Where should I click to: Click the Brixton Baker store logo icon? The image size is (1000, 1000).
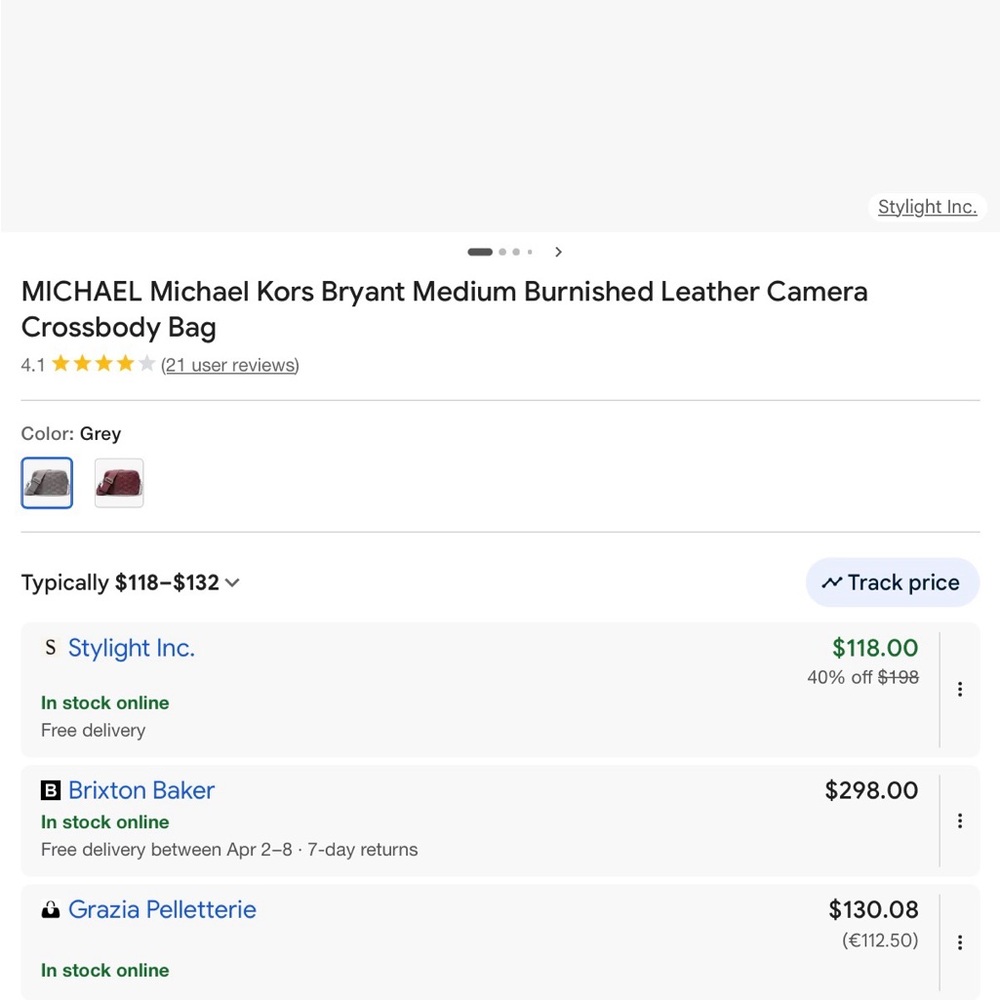(x=50, y=791)
